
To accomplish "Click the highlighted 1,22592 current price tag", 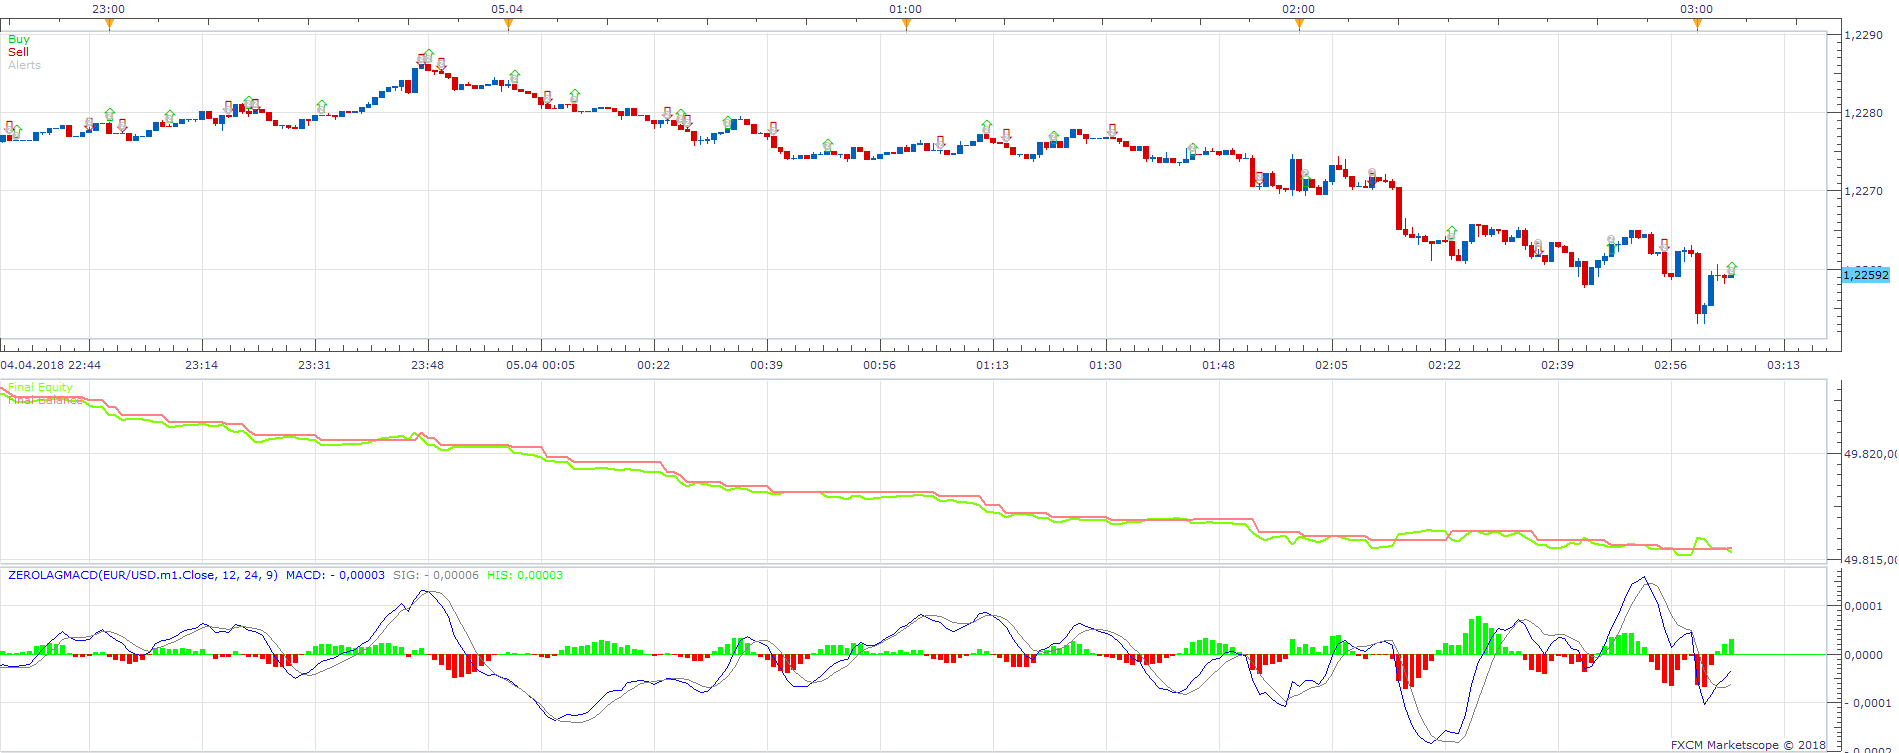I will 1866,275.
